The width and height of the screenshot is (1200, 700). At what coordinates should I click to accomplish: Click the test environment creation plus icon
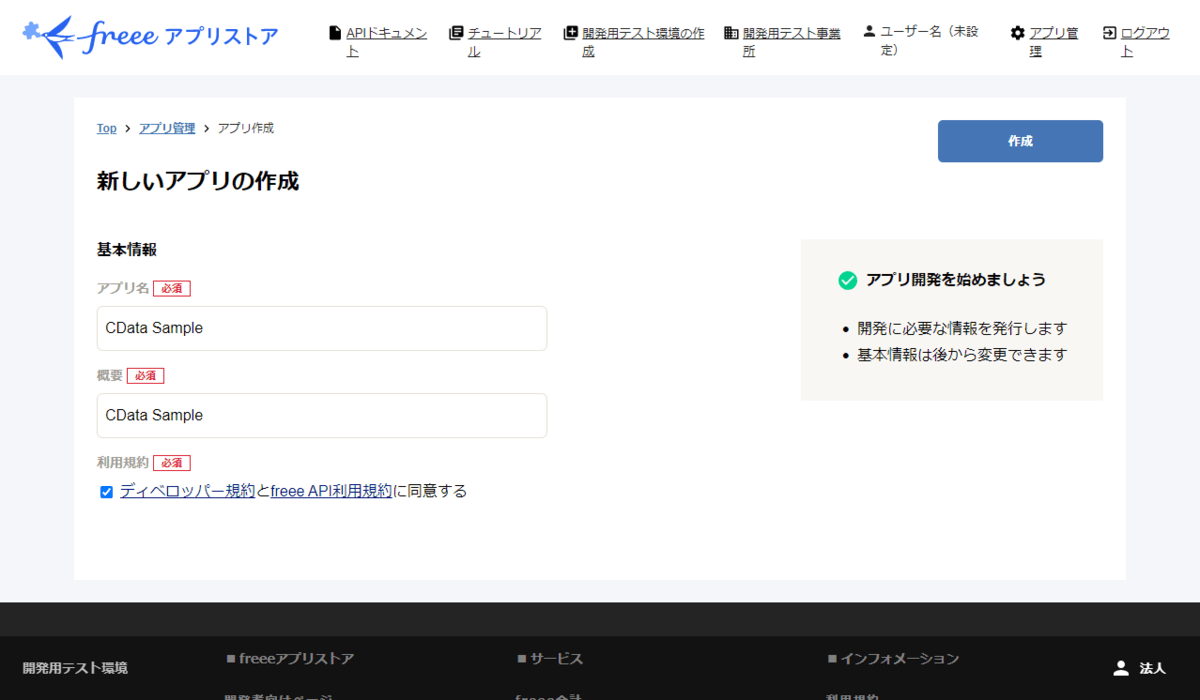click(x=571, y=33)
